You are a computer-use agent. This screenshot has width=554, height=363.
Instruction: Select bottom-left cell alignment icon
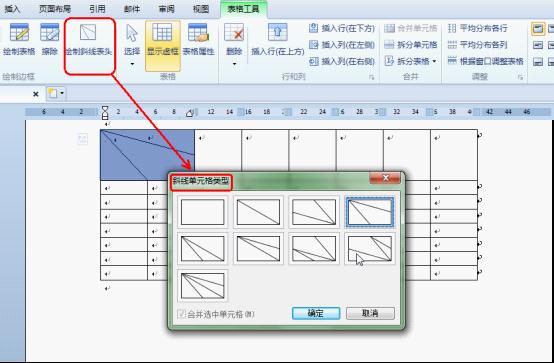(x=538, y=62)
